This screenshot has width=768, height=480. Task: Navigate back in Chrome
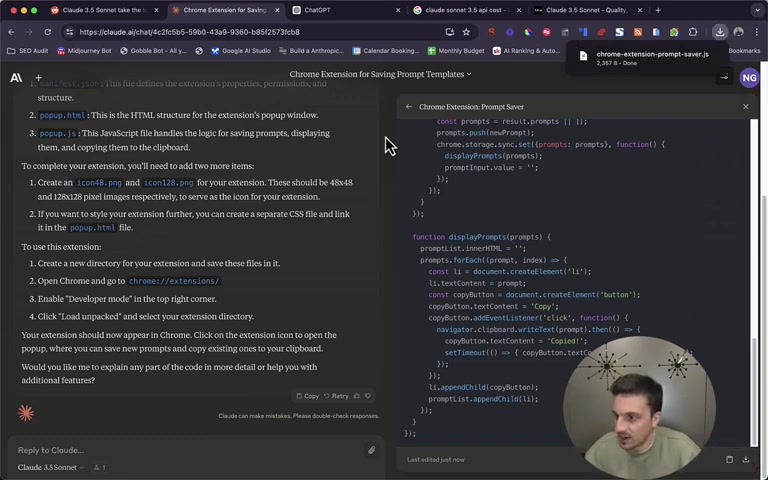[x=11, y=32]
